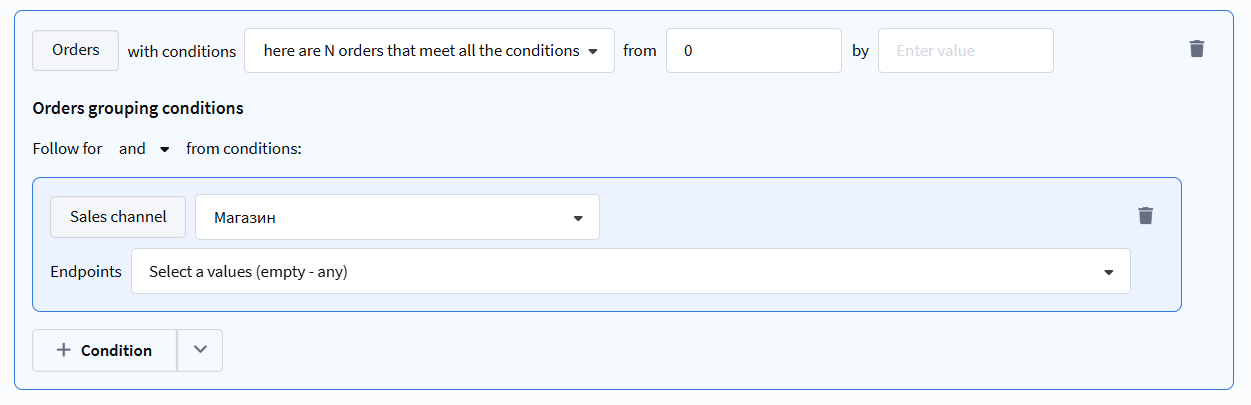Click the plus icon on Condition button

coord(64,350)
